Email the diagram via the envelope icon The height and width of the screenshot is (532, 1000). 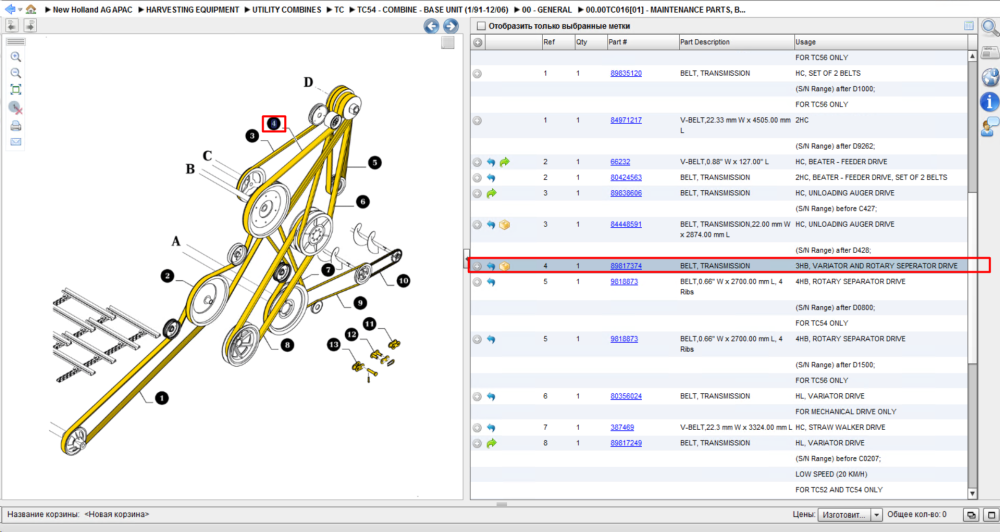(x=16, y=142)
